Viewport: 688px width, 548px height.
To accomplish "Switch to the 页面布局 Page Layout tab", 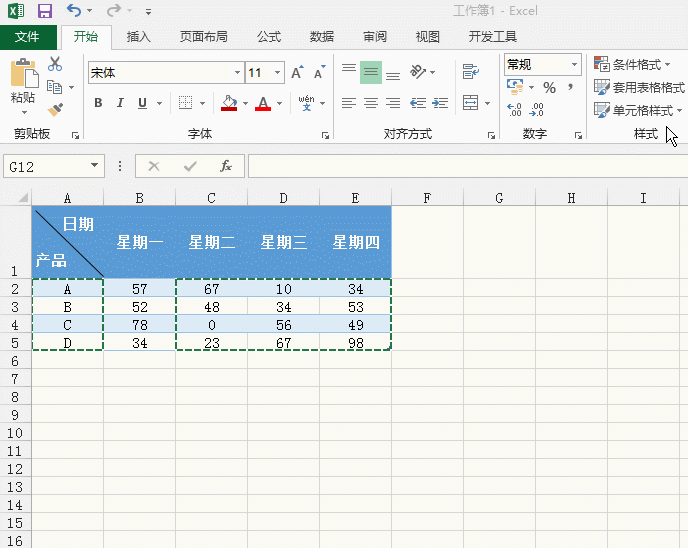I will pos(204,36).
